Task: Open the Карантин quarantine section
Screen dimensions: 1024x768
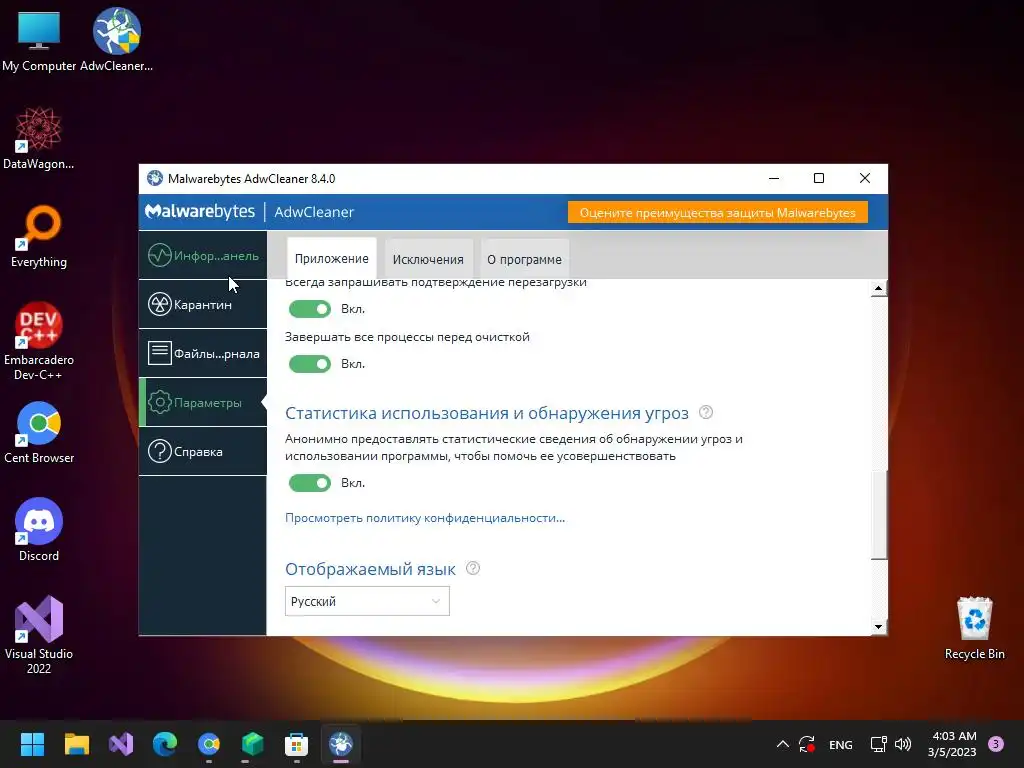Action: (x=203, y=304)
